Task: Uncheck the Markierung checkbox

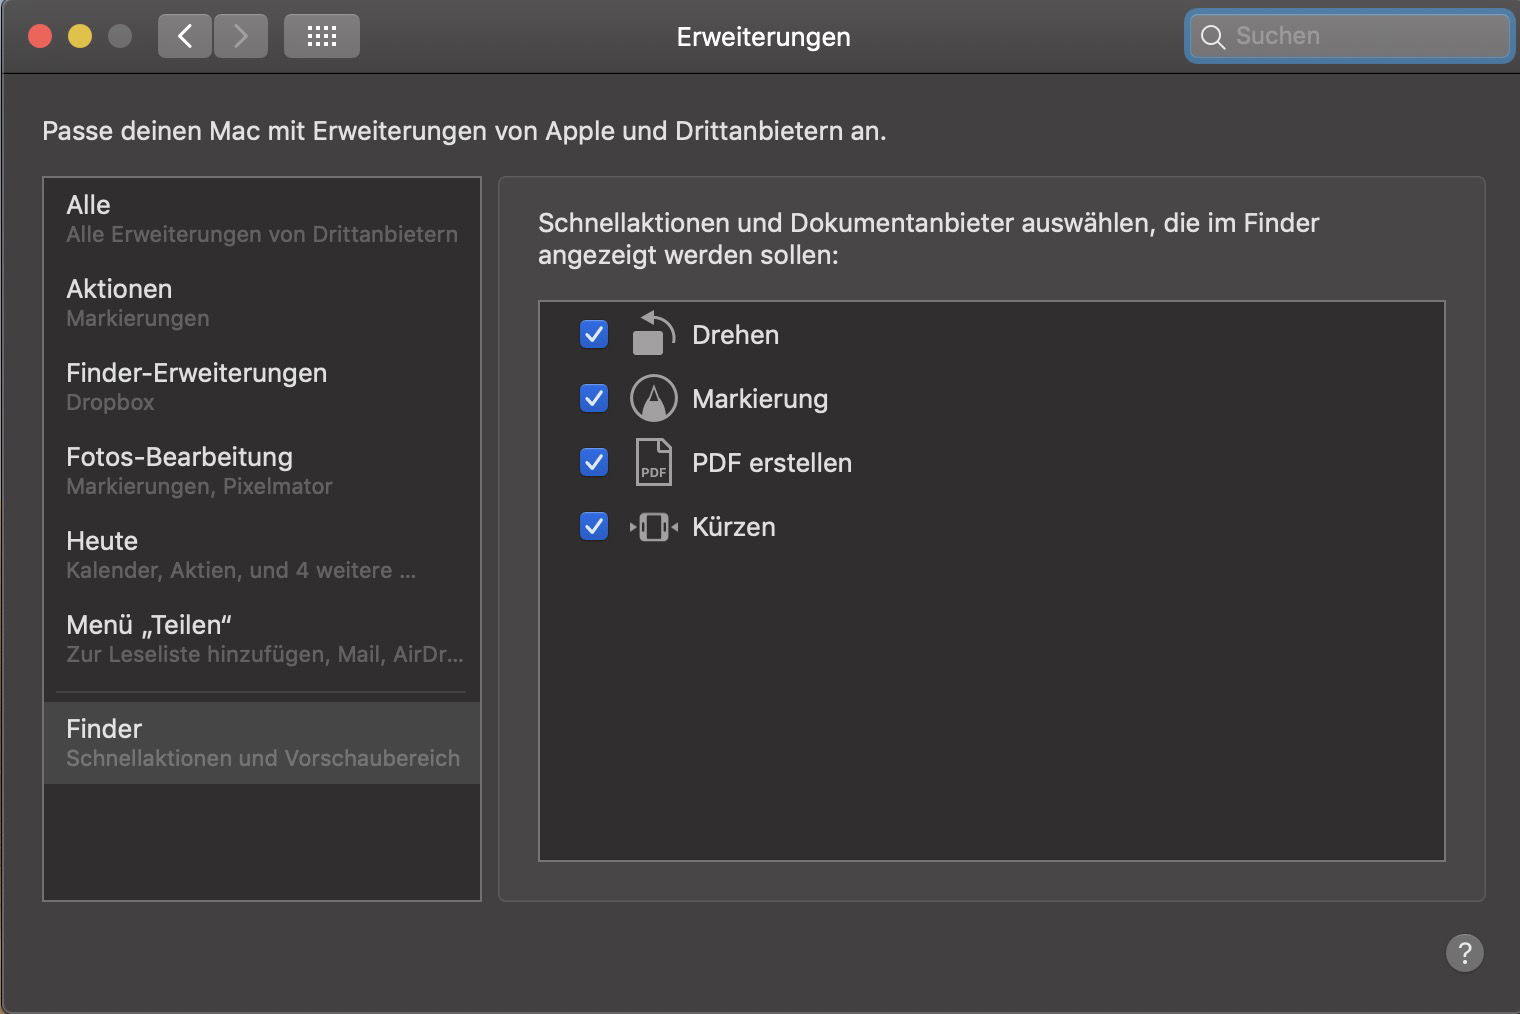Action: 594,398
